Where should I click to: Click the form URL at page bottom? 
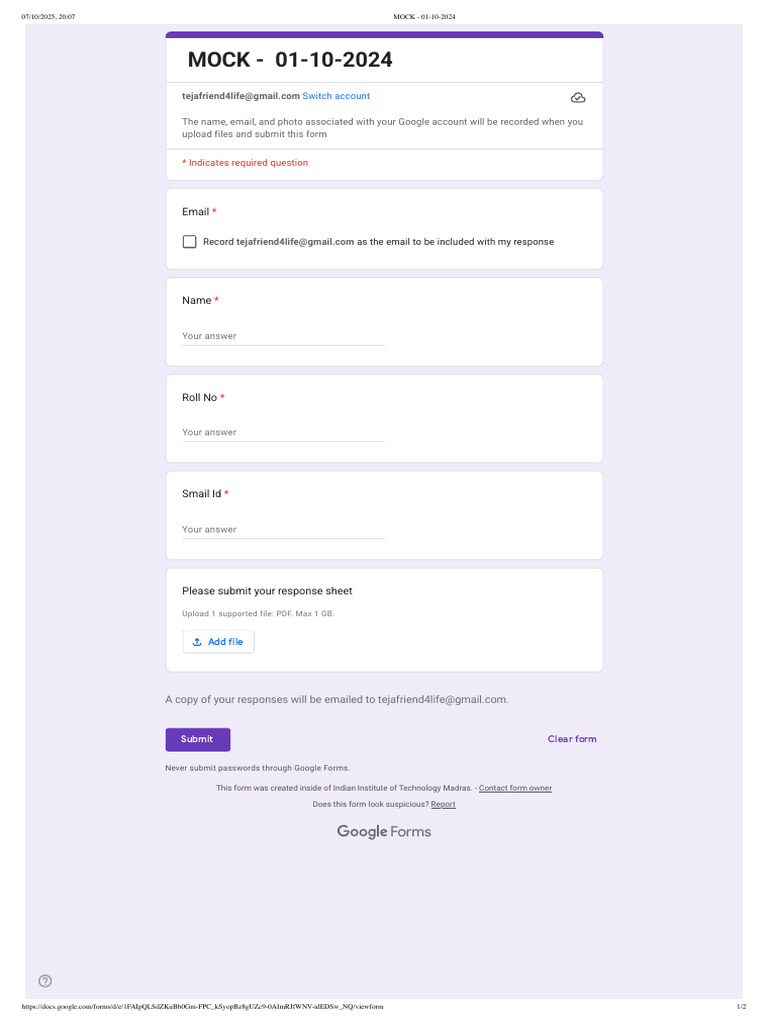click(x=202, y=1006)
